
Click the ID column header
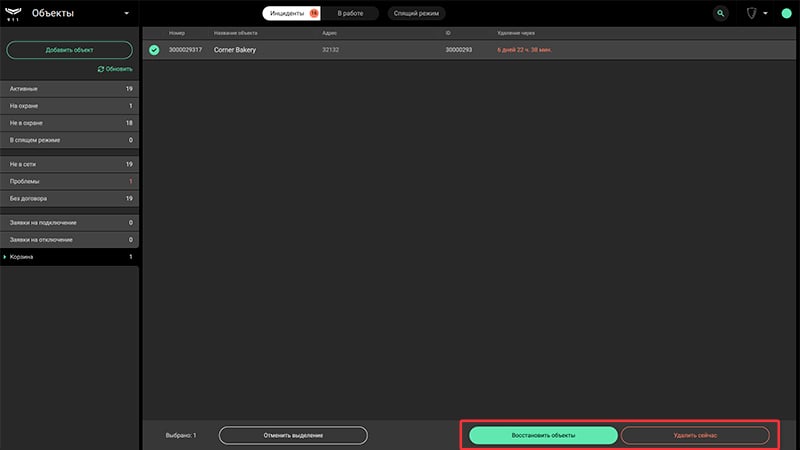pos(448,33)
